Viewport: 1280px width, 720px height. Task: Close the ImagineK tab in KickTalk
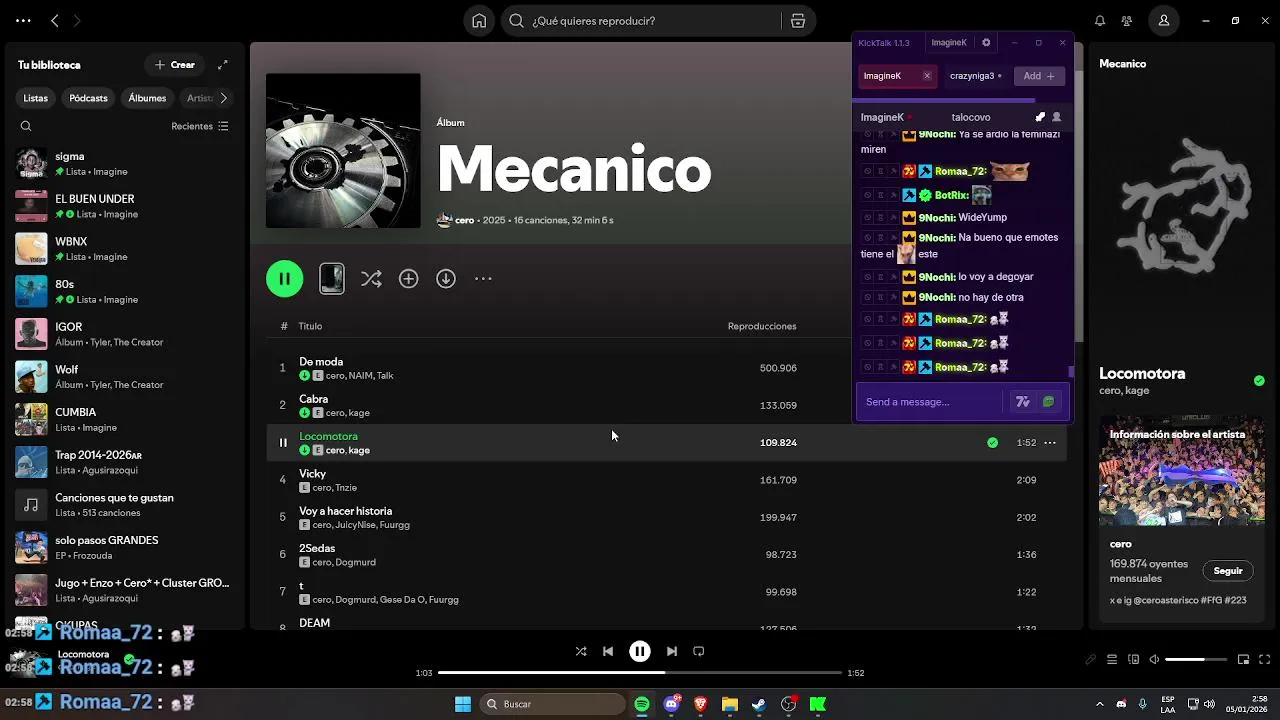(927, 76)
